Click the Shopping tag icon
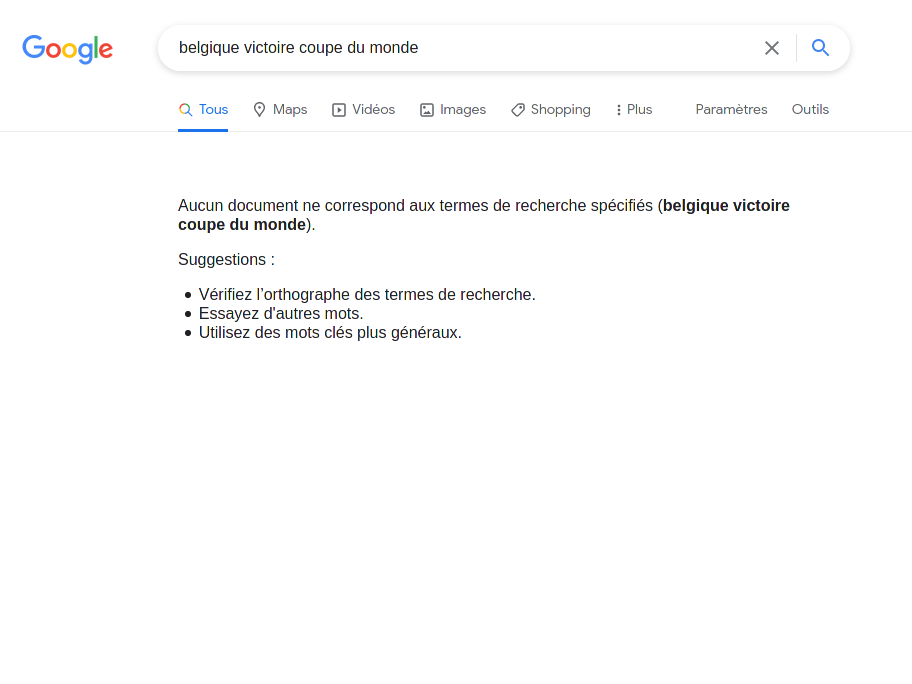Screen dimensions: 912x684 pyautogui.click(x=518, y=110)
